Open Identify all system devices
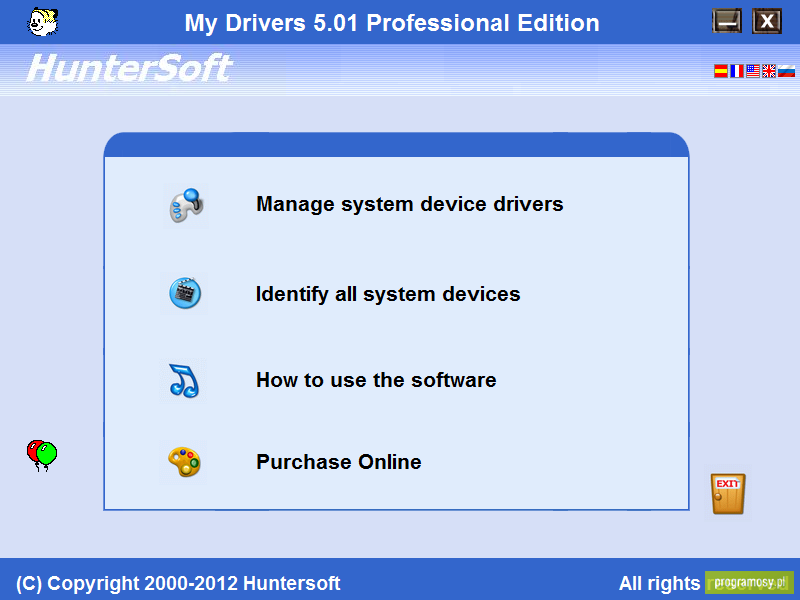Screen dimensions: 800x600 [388, 294]
